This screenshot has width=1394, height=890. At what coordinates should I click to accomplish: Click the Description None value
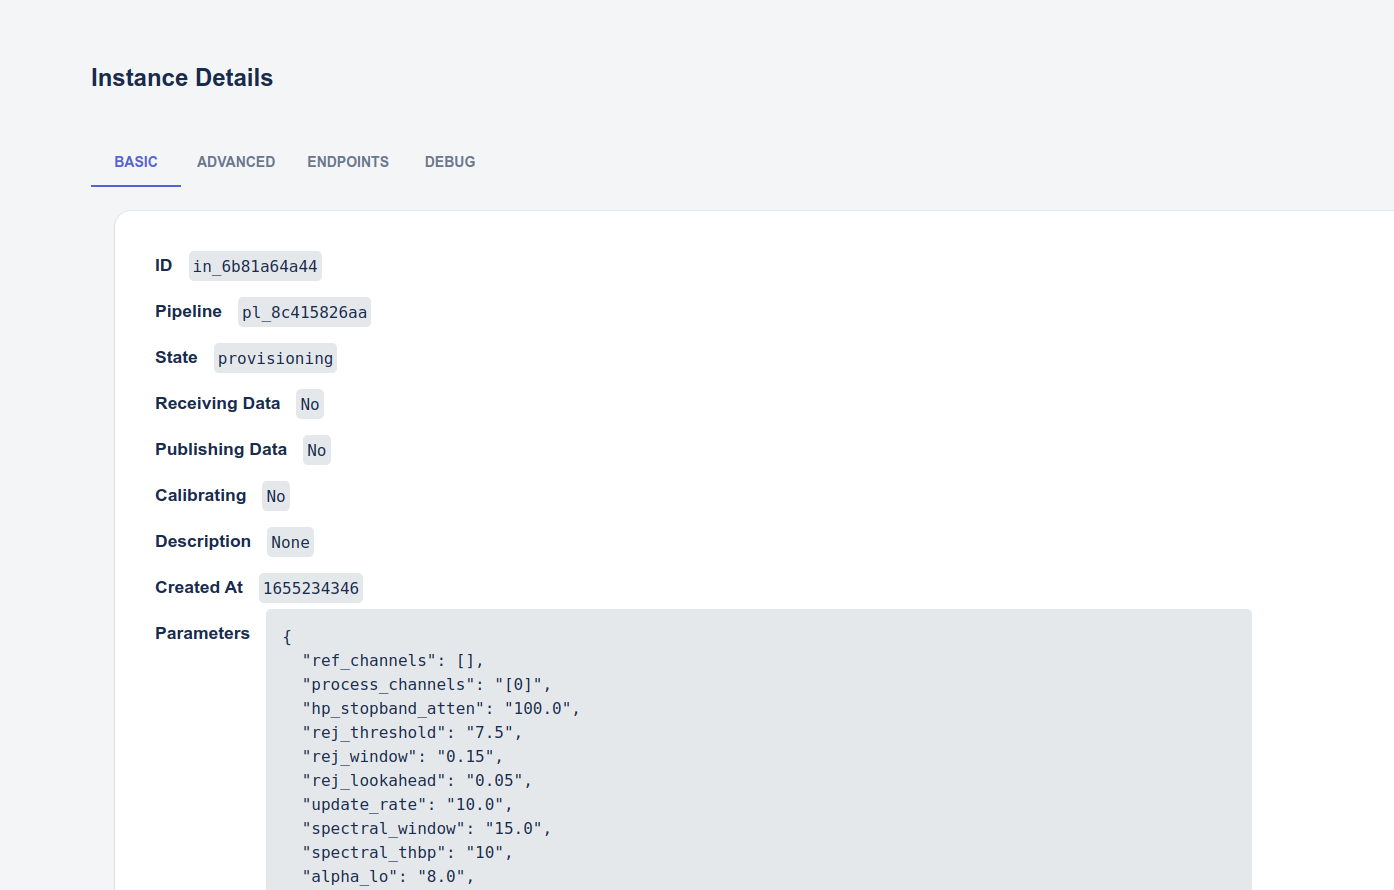pos(290,542)
